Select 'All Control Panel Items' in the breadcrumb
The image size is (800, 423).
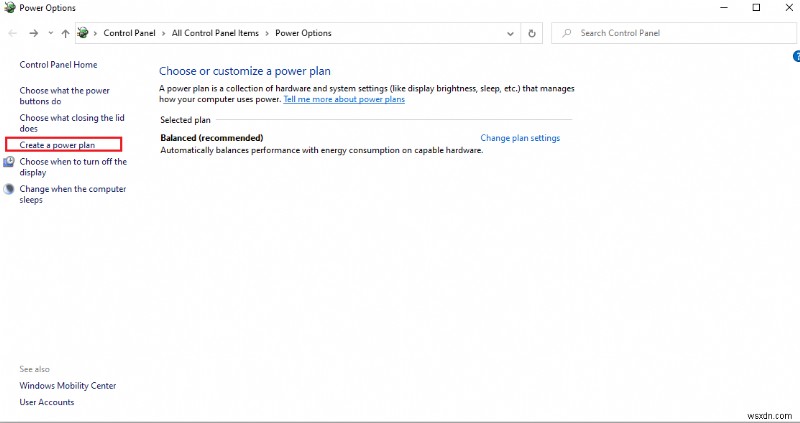click(x=214, y=33)
